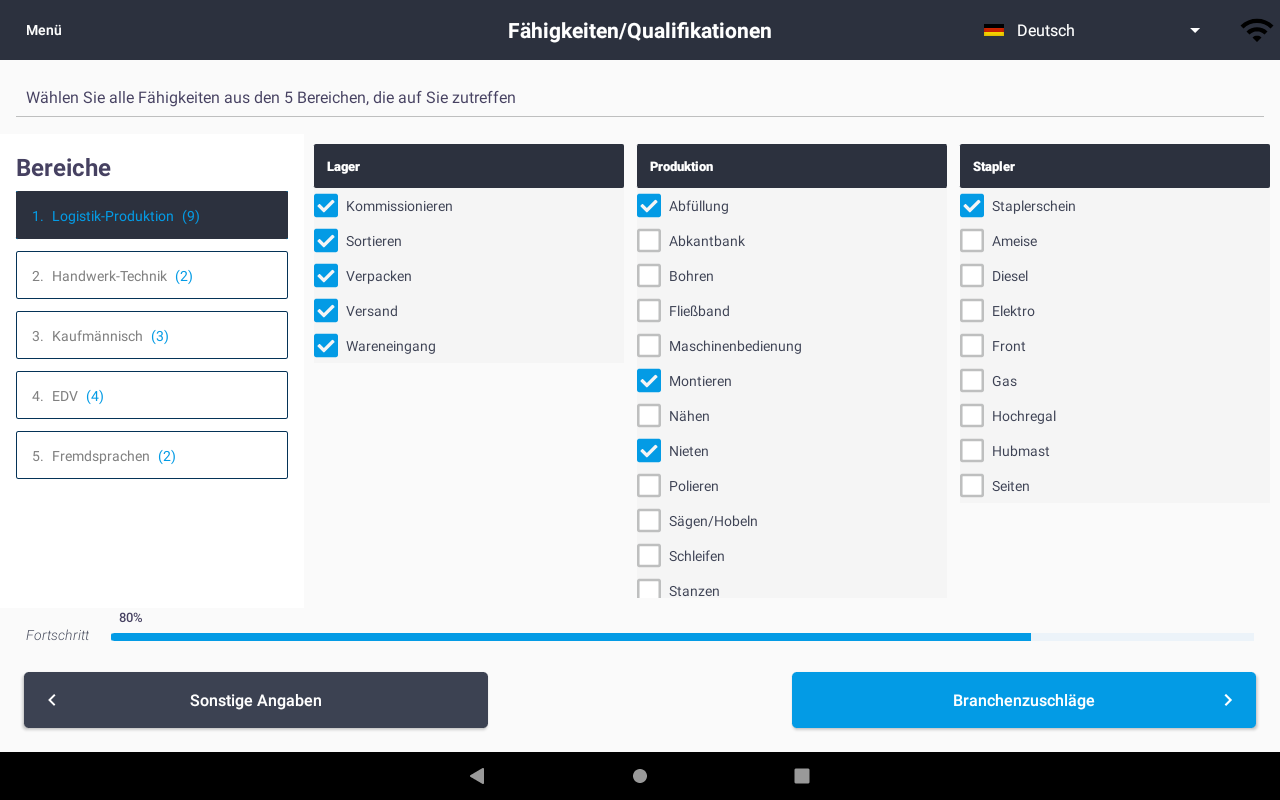Go back to Sonstige Angaben
This screenshot has height=800, width=1280.
256,700
